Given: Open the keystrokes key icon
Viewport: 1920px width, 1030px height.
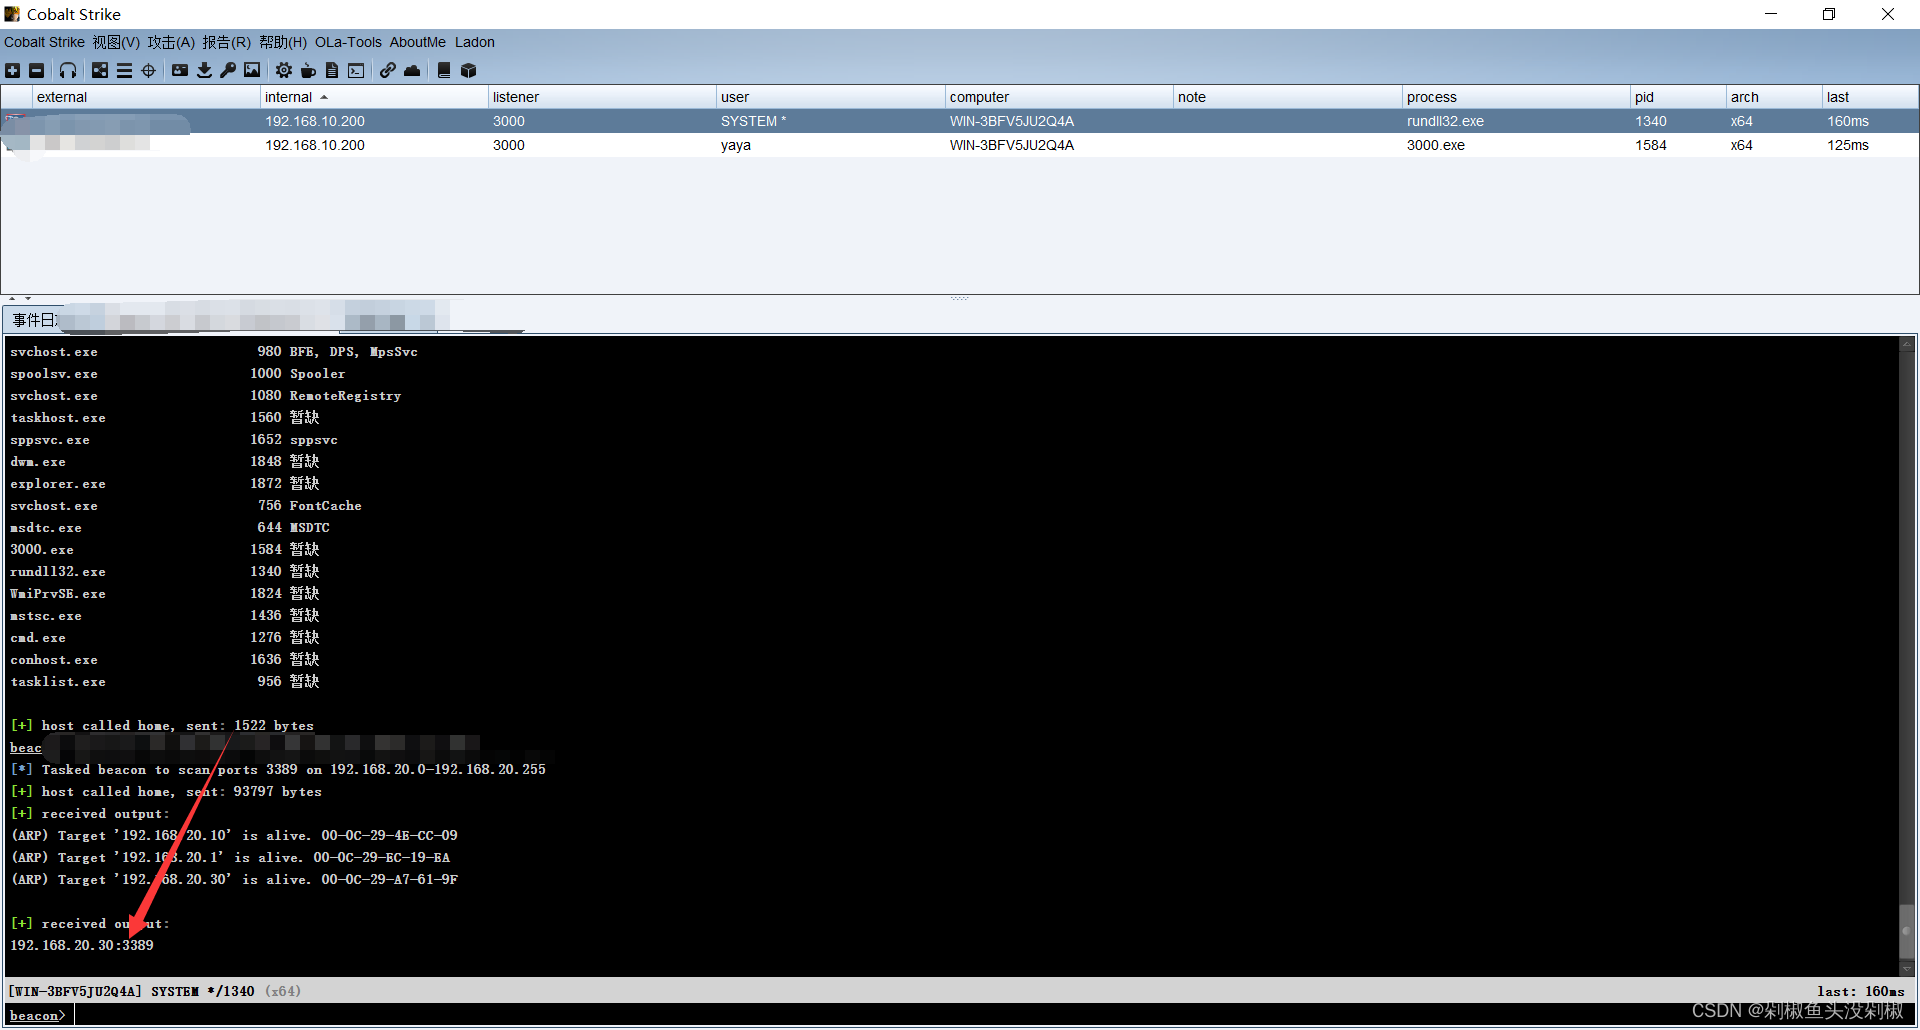Looking at the screenshot, I should 228,70.
